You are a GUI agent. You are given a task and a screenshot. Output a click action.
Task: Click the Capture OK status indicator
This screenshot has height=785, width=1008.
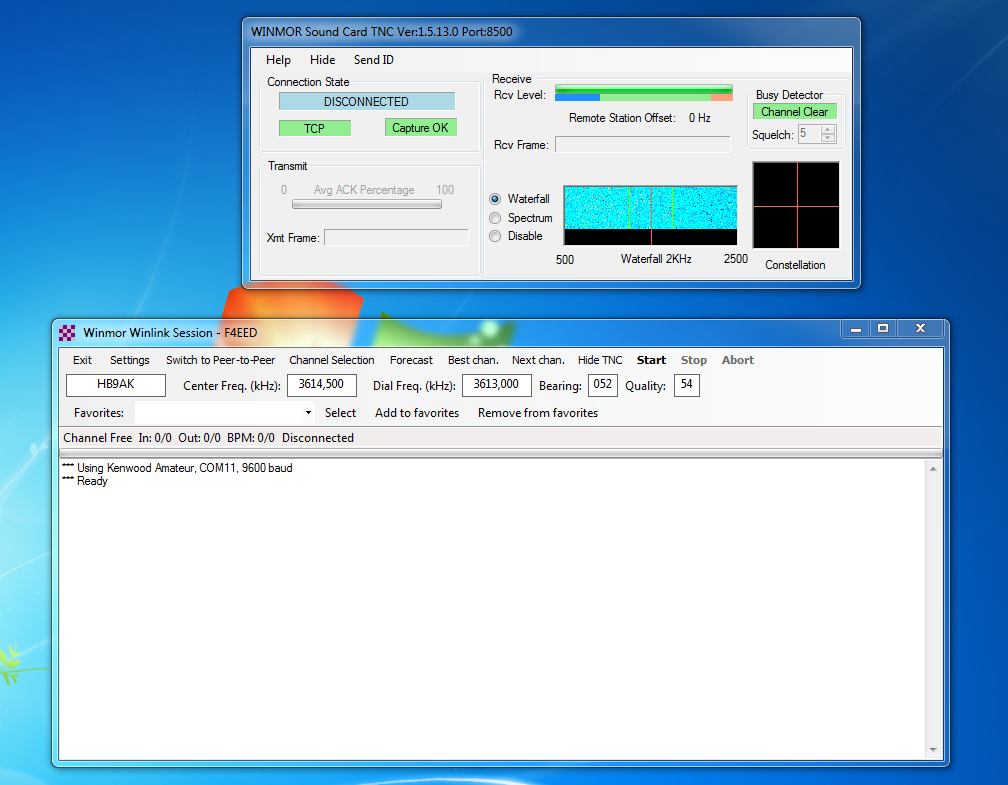tap(420, 128)
